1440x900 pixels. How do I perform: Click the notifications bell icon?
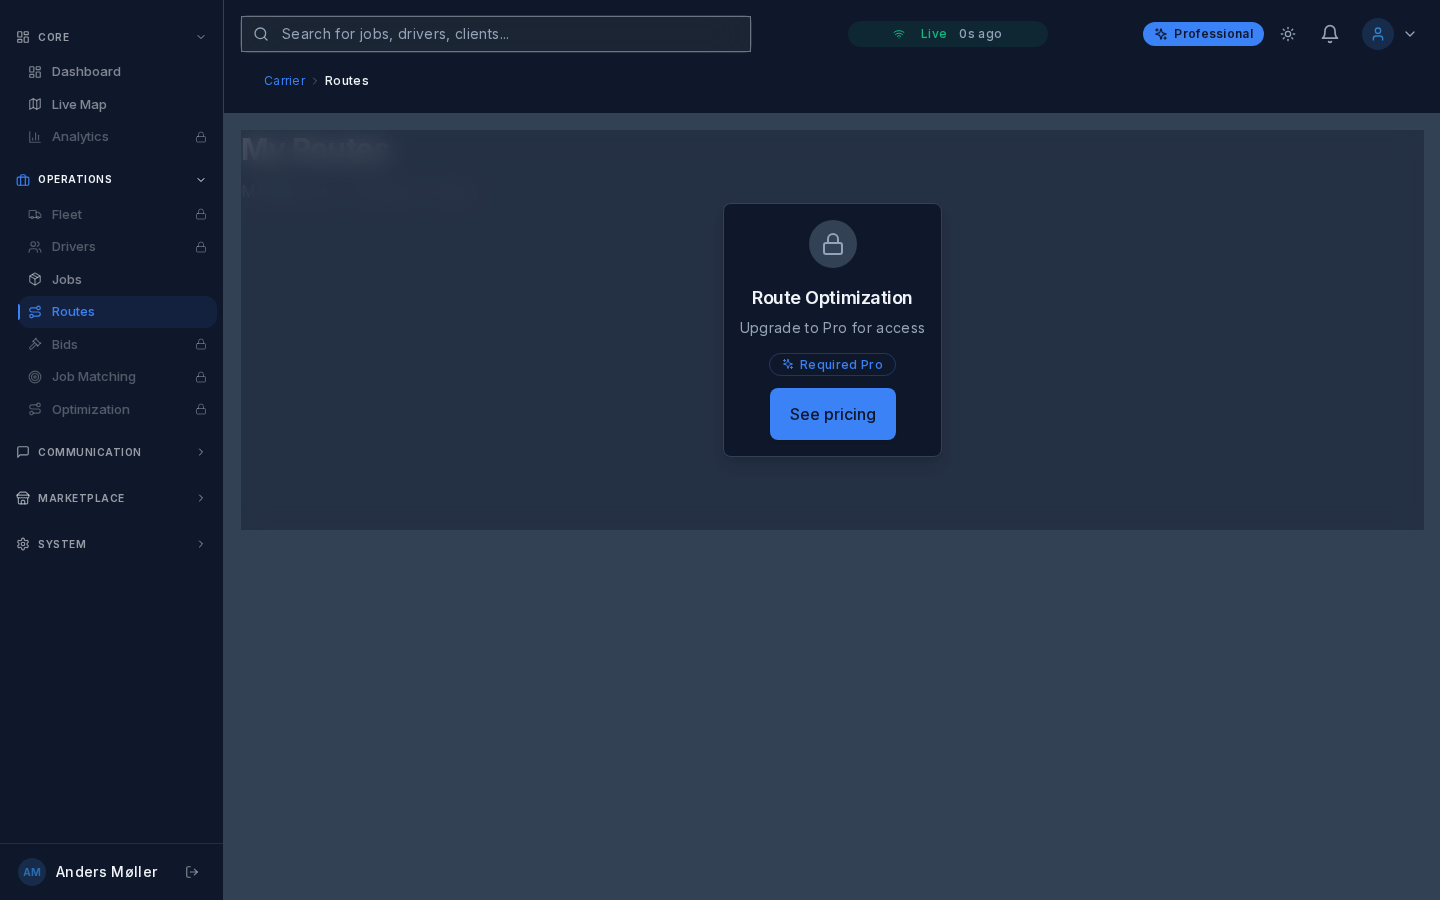(1329, 34)
